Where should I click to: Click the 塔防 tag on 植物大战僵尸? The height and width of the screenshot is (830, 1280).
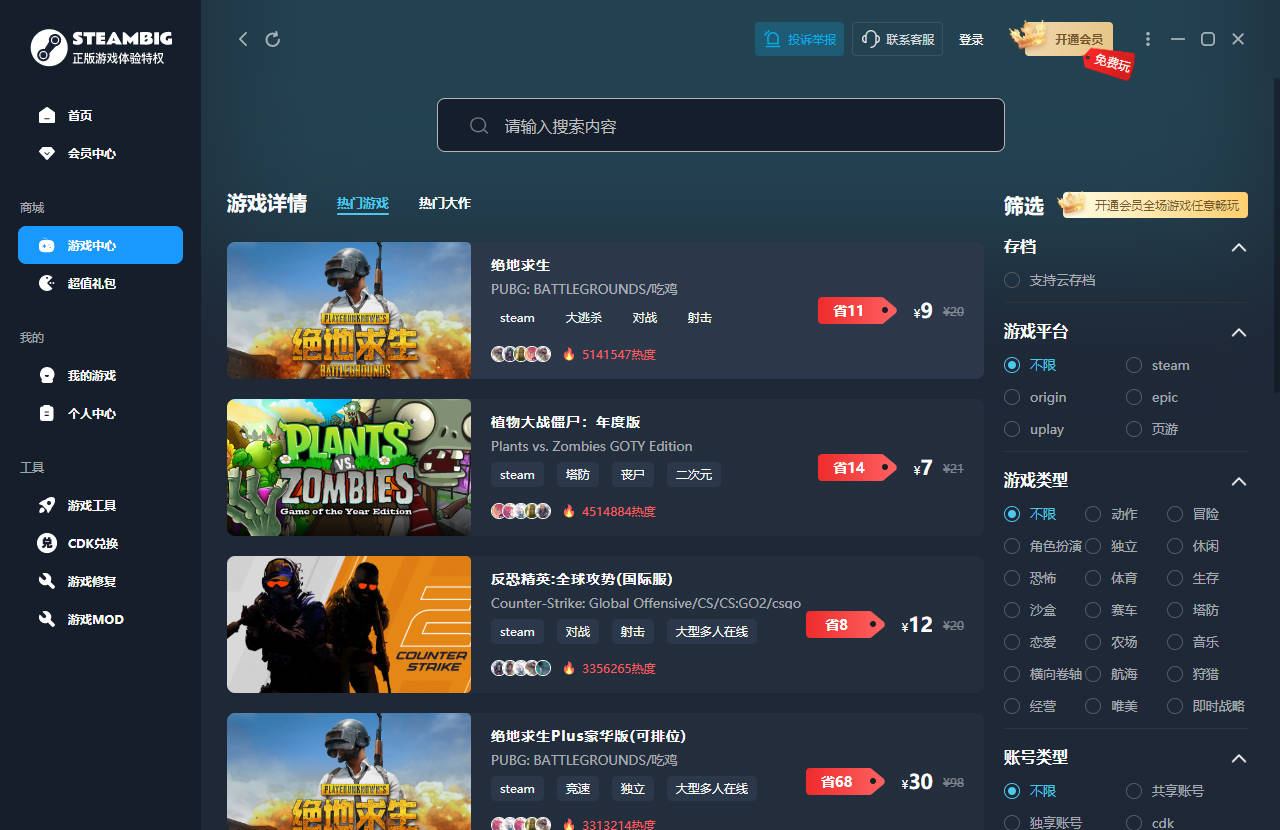(577, 475)
